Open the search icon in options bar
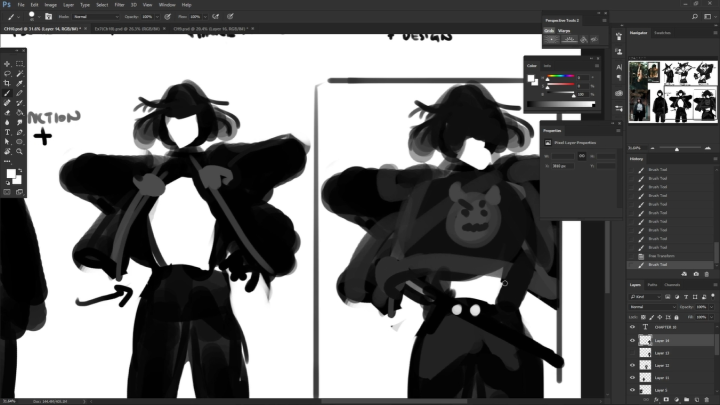This screenshot has height=405, width=720. click(695, 17)
